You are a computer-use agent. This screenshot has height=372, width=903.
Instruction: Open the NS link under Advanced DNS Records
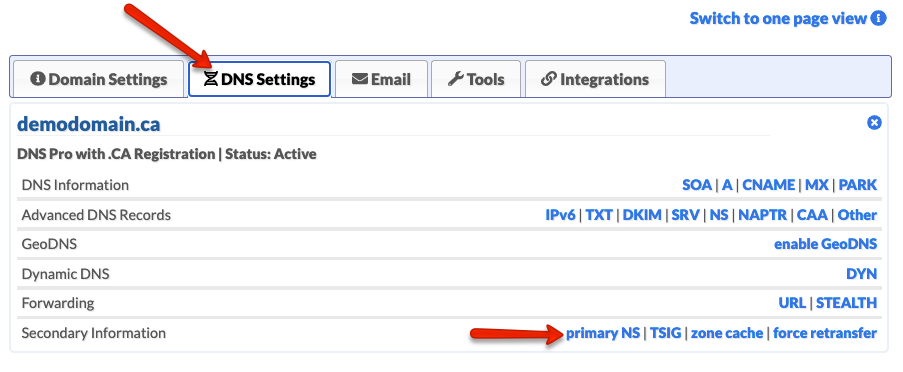pos(719,215)
